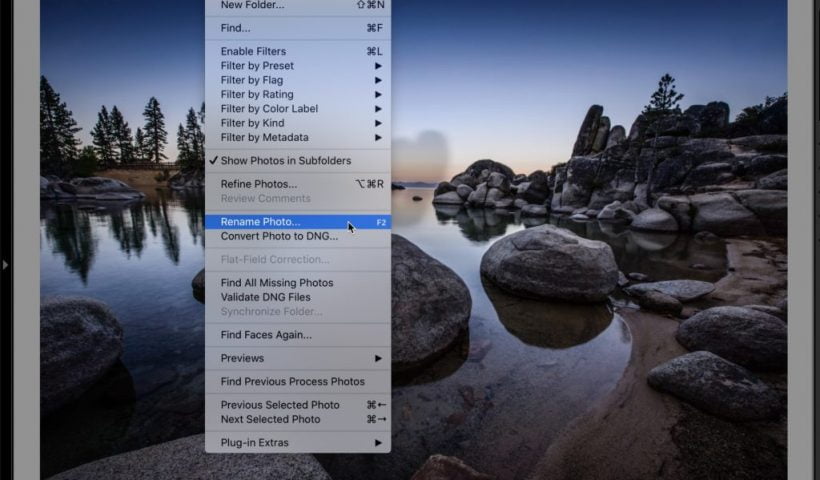The height and width of the screenshot is (480, 820).
Task: Expand Filter by Rating submenu
Action: click(x=256, y=94)
